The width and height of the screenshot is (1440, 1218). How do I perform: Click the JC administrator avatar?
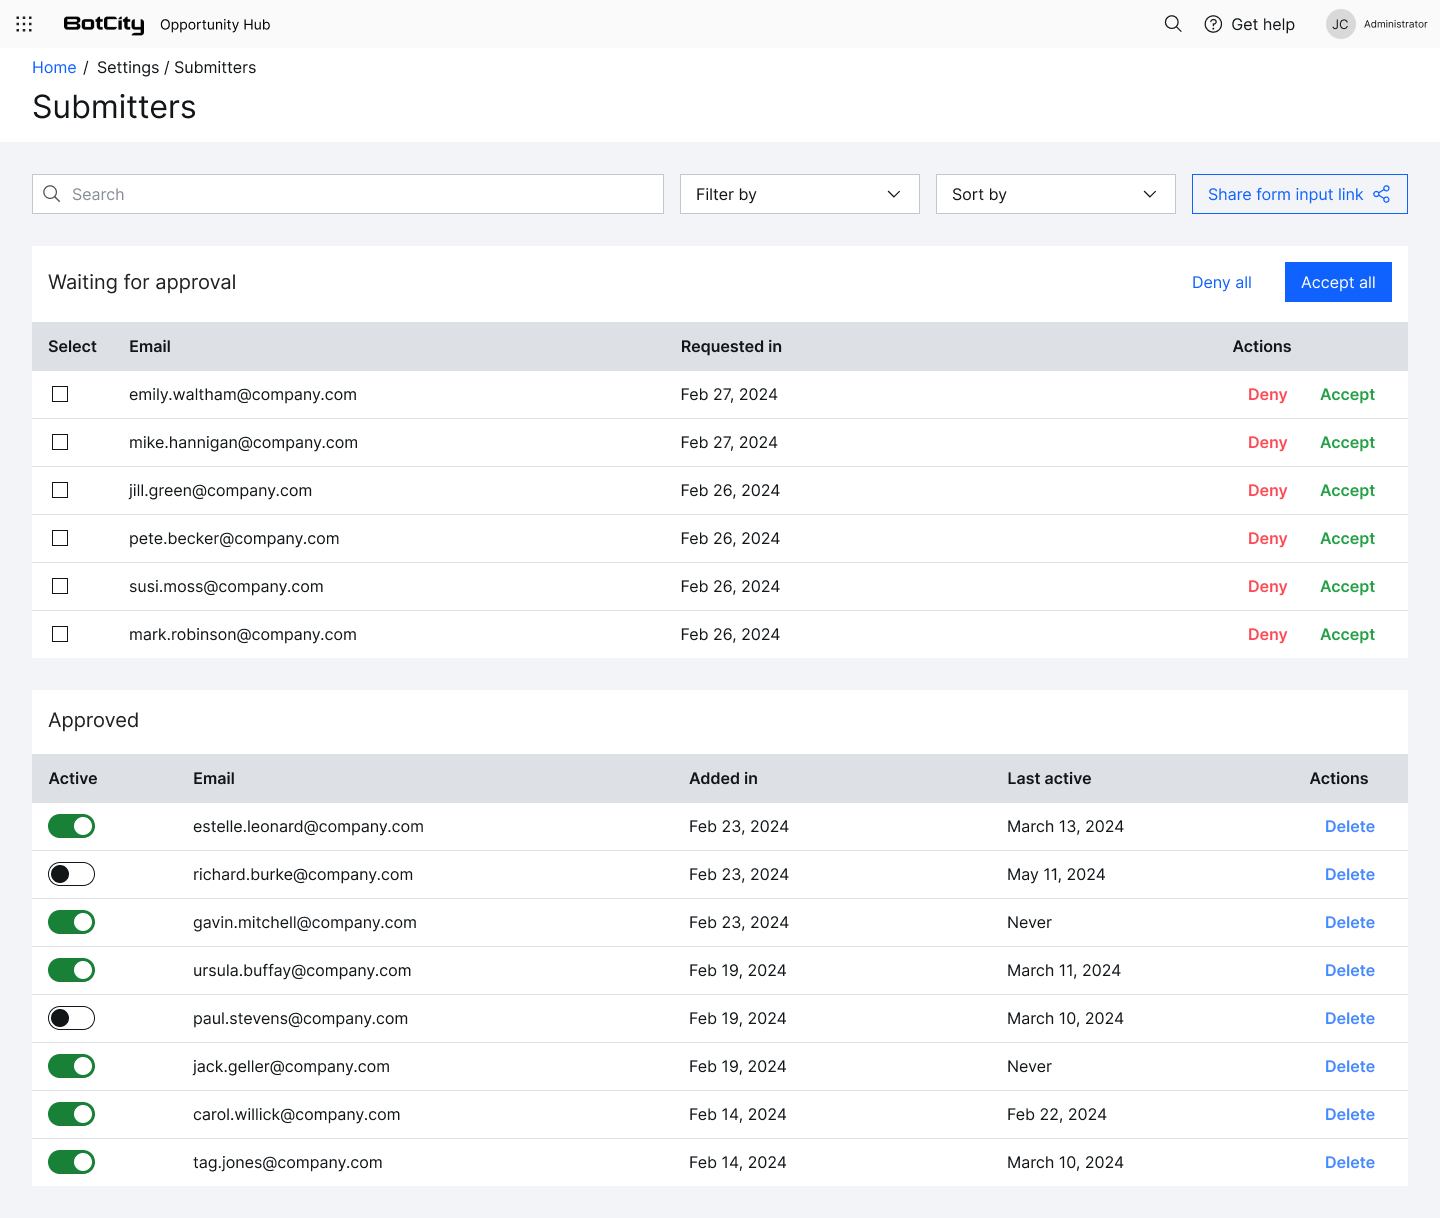point(1340,24)
